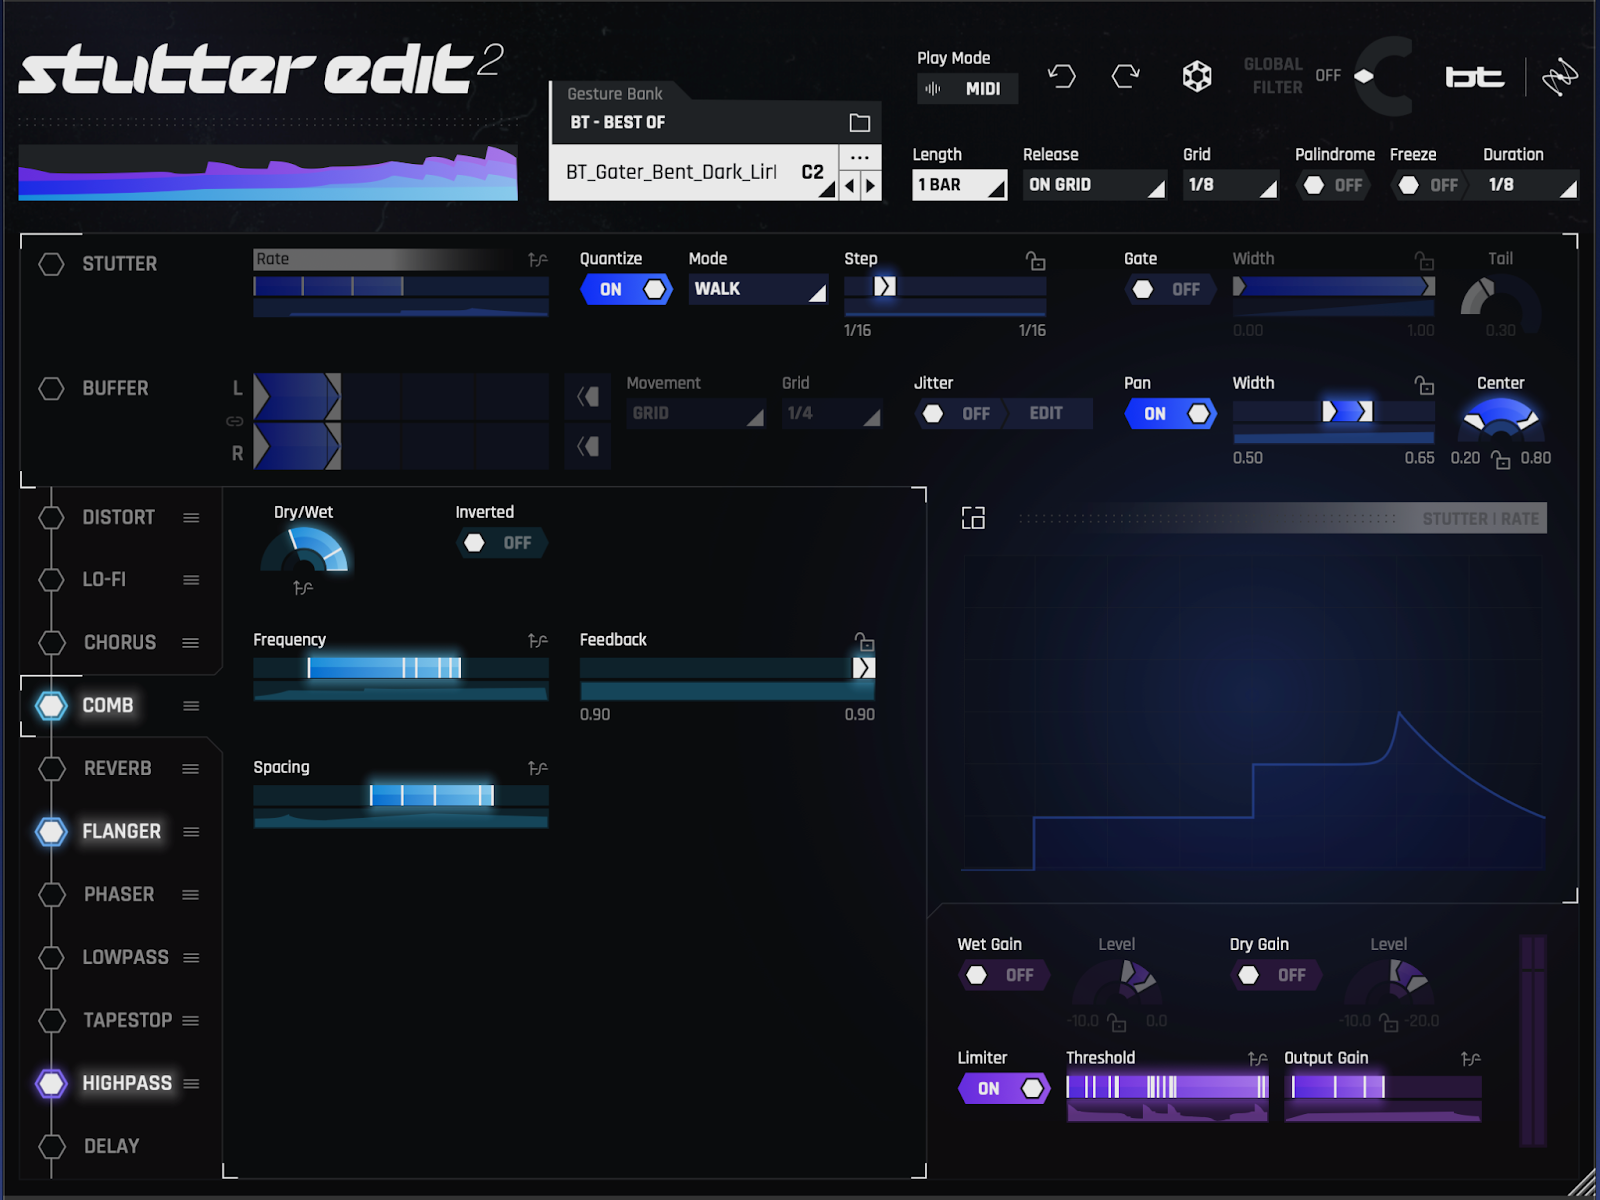
Task: Toggle the Wet Gain Level lock icon
Action: pos(1117,1023)
